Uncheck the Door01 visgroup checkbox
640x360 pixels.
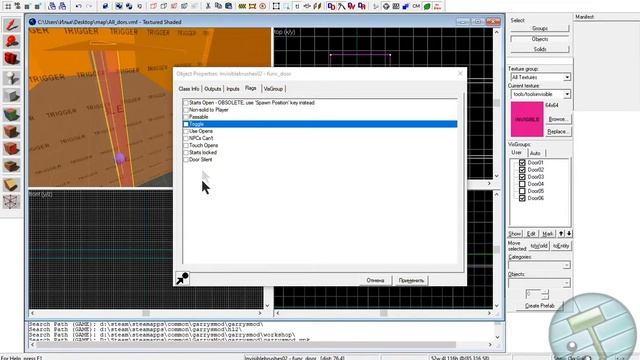(522, 162)
